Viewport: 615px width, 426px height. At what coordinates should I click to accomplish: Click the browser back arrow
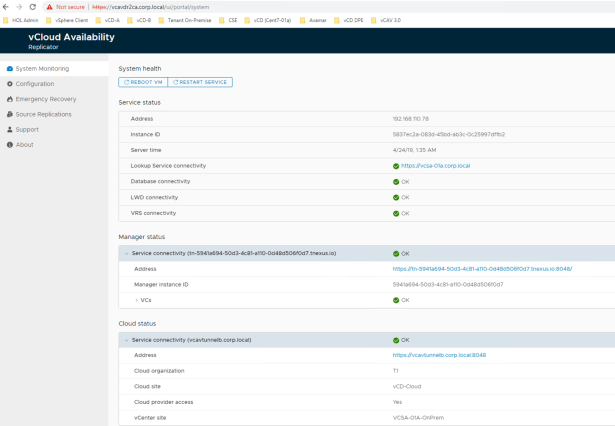coord(7,6)
